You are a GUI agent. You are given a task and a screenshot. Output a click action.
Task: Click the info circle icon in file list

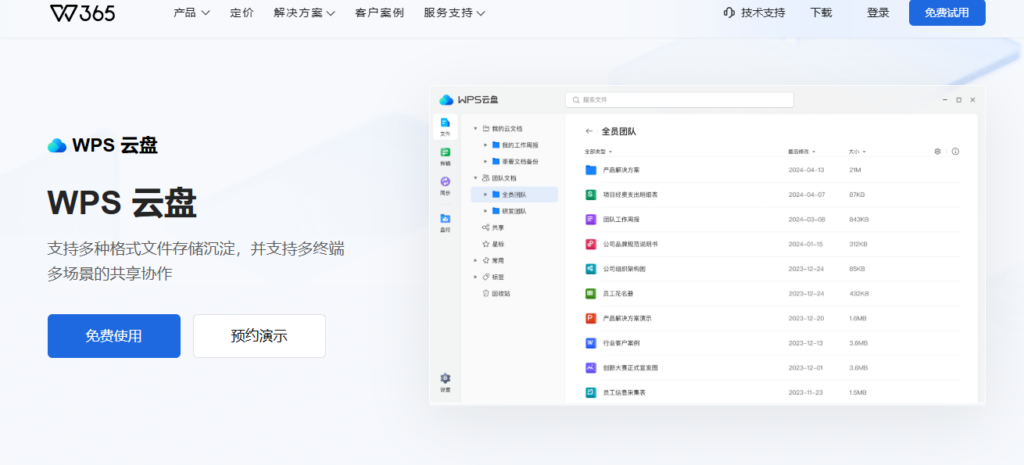pyautogui.click(x=955, y=152)
